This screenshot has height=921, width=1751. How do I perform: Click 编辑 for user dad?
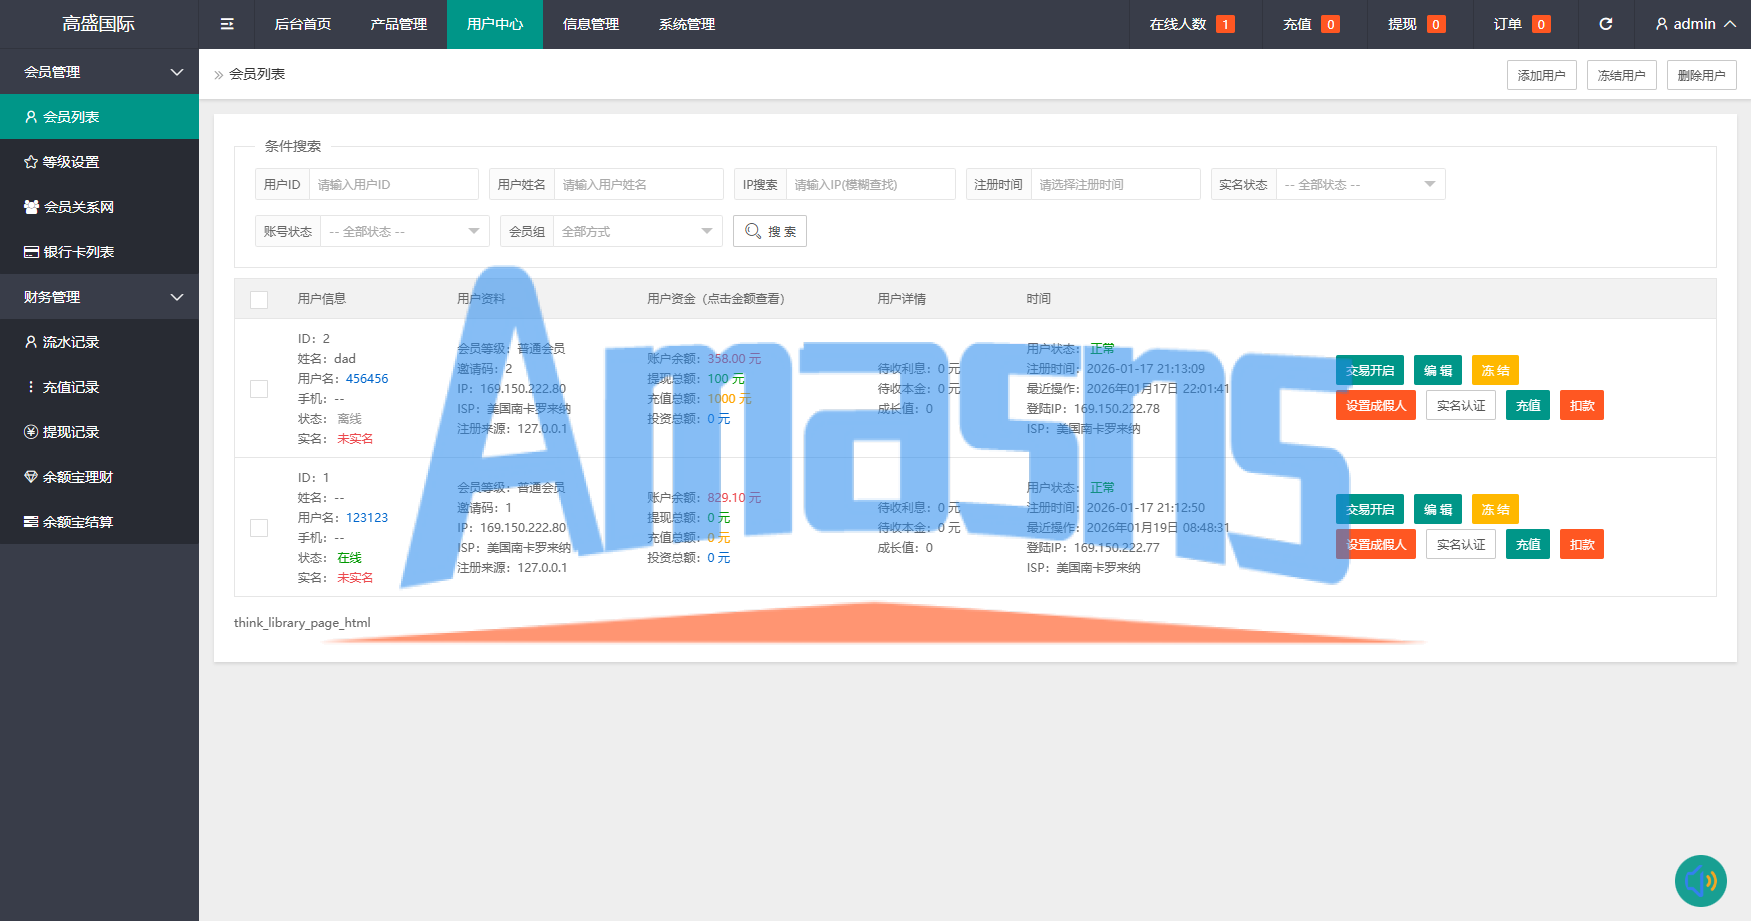pyautogui.click(x=1438, y=370)
